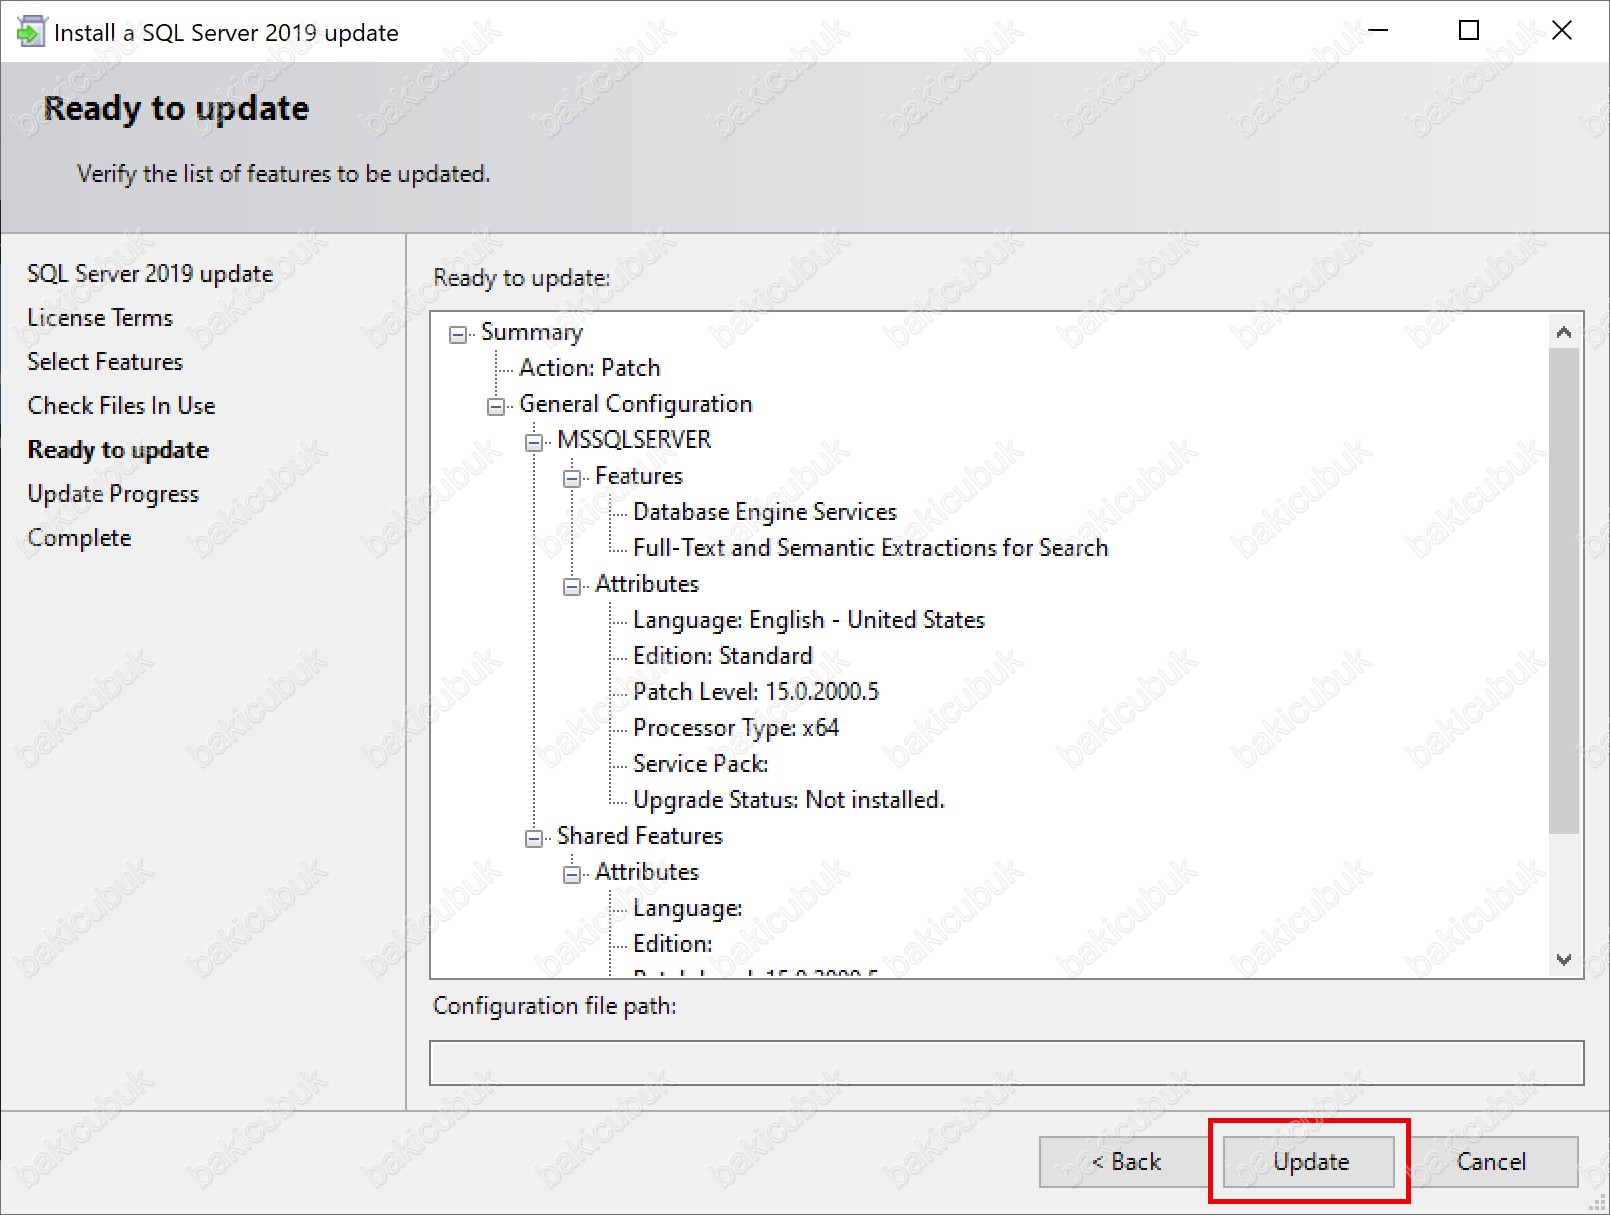Minimize the installer window

point(1378,31)
